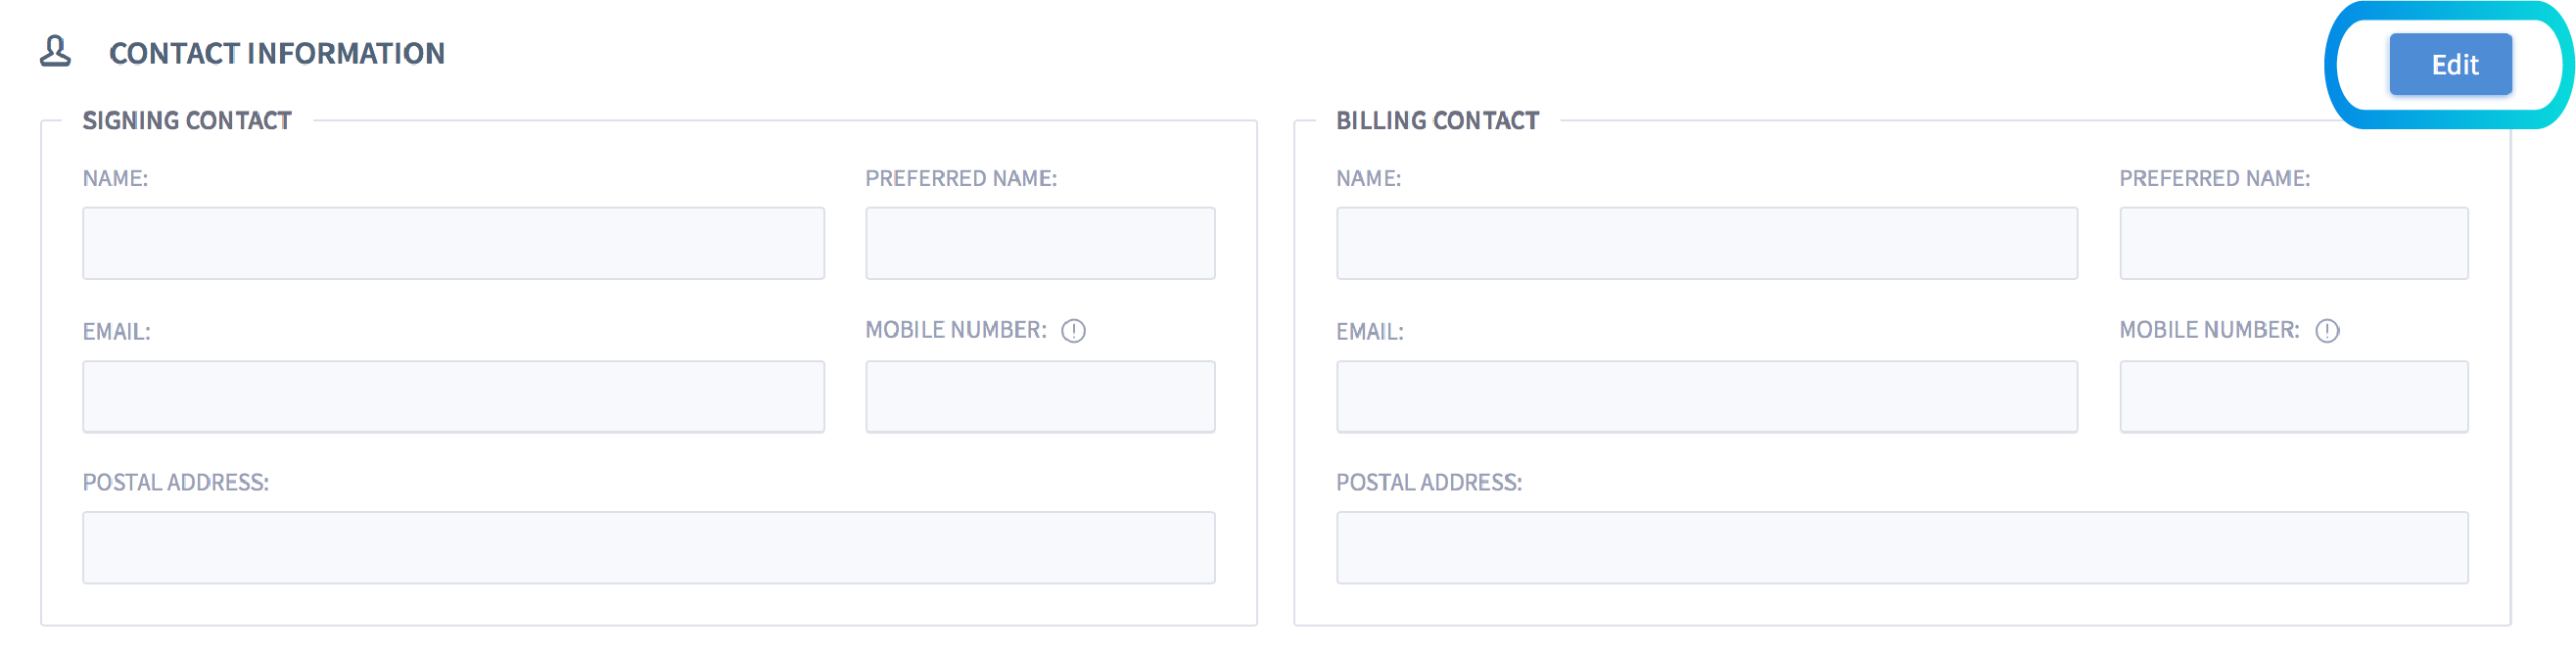
Task: Click the Edit button
Action: click(2449, 65)
